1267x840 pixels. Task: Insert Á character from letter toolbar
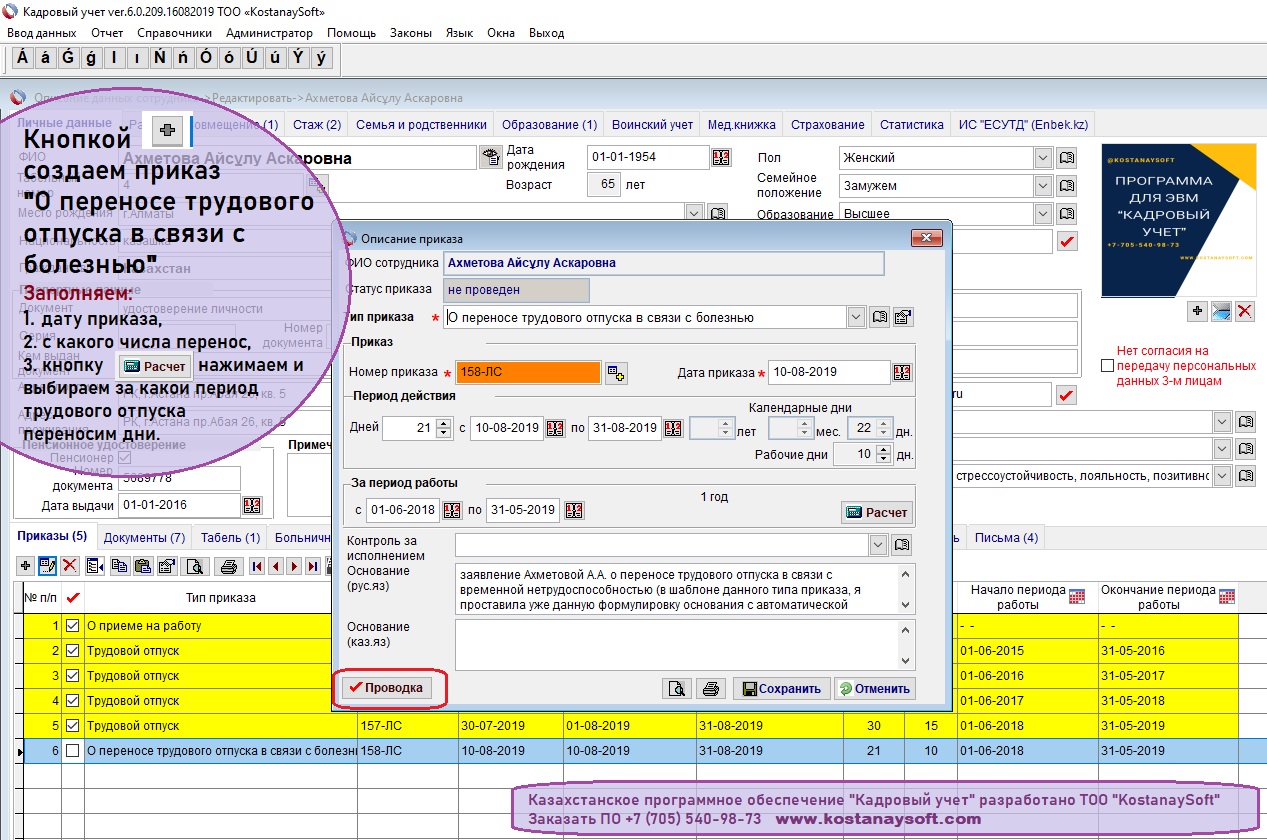(22, 58)
